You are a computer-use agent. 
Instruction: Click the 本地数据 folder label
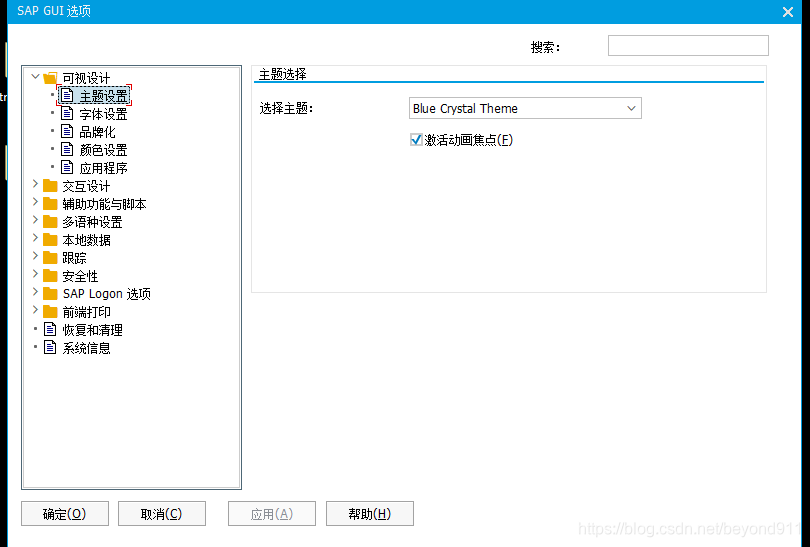click(x=86, y=240)
